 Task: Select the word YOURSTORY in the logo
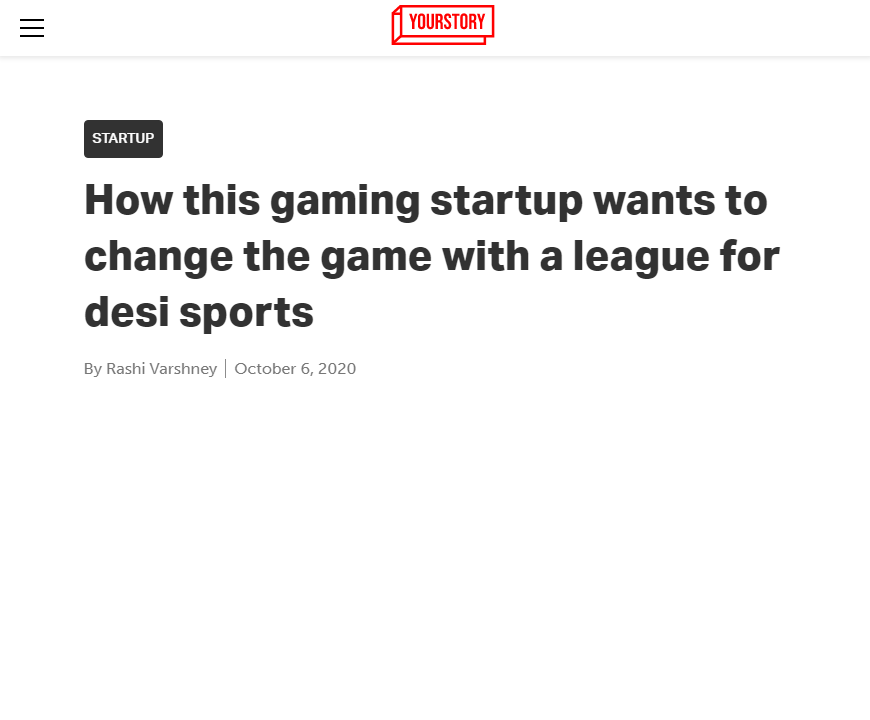tap(447, 24)
